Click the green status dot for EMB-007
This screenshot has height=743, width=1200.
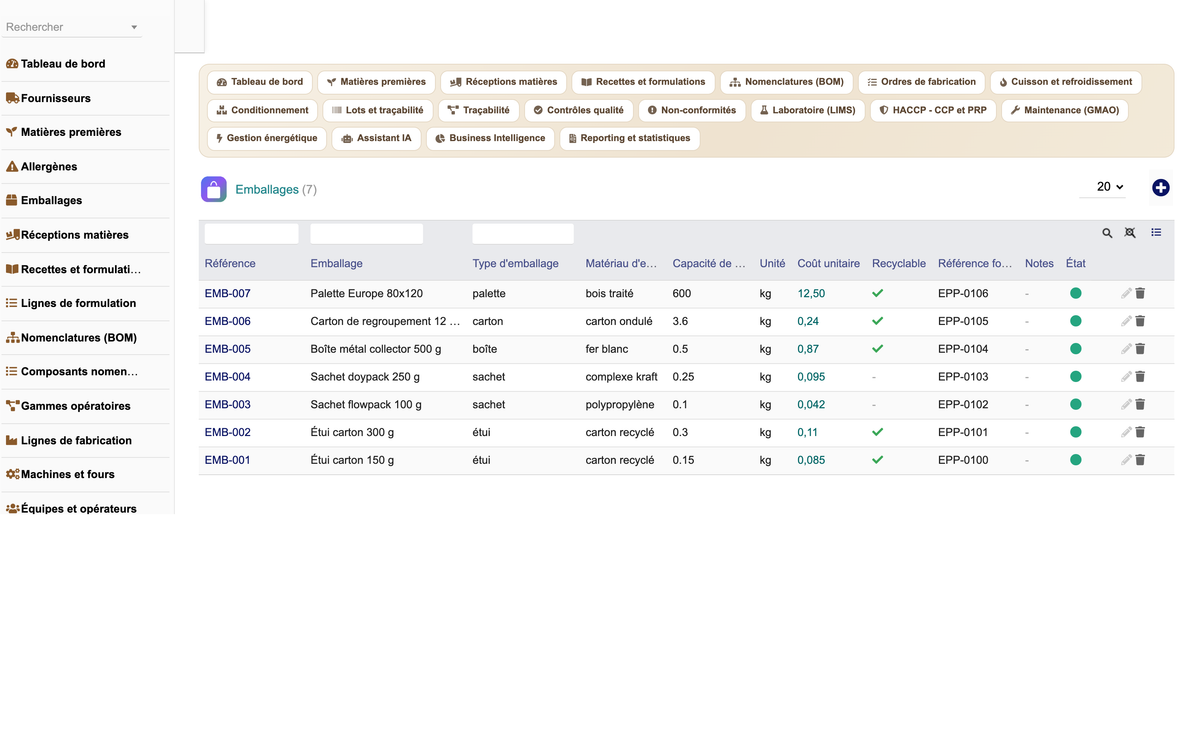coord(1076,294)
